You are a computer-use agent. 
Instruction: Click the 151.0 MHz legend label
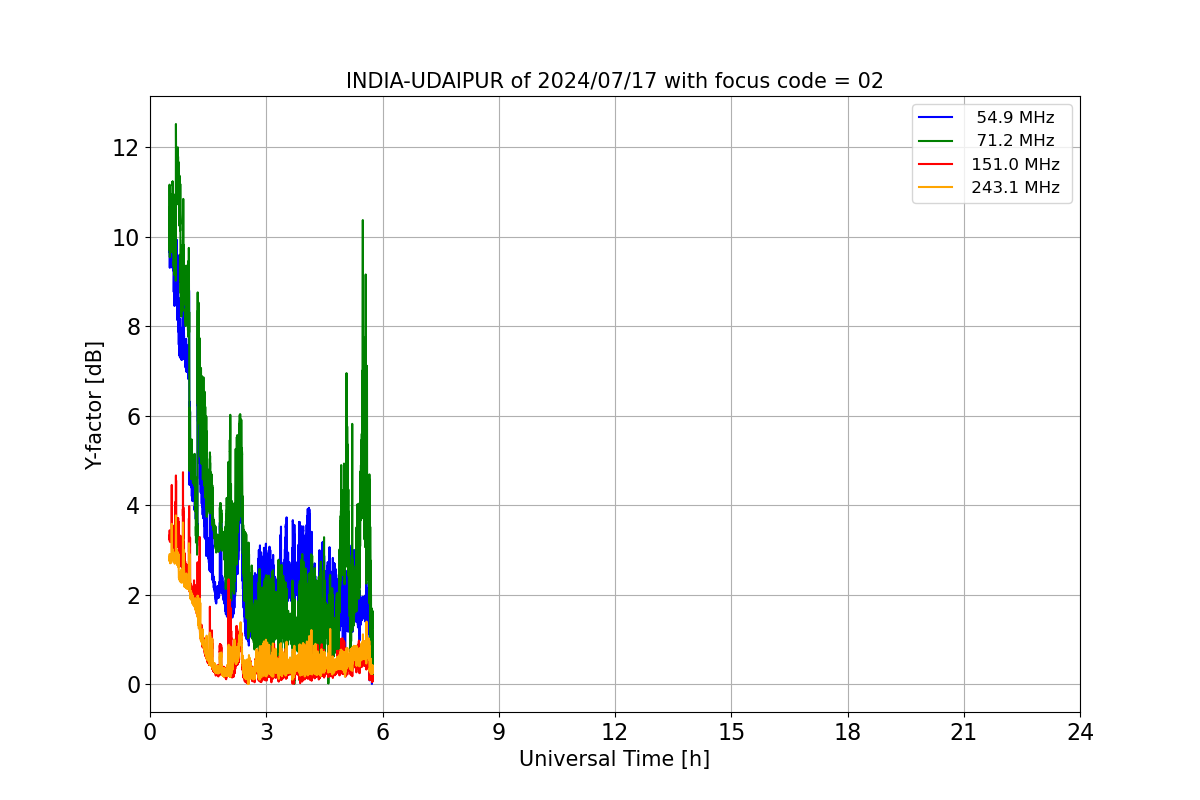click(x=1015, y=164)
